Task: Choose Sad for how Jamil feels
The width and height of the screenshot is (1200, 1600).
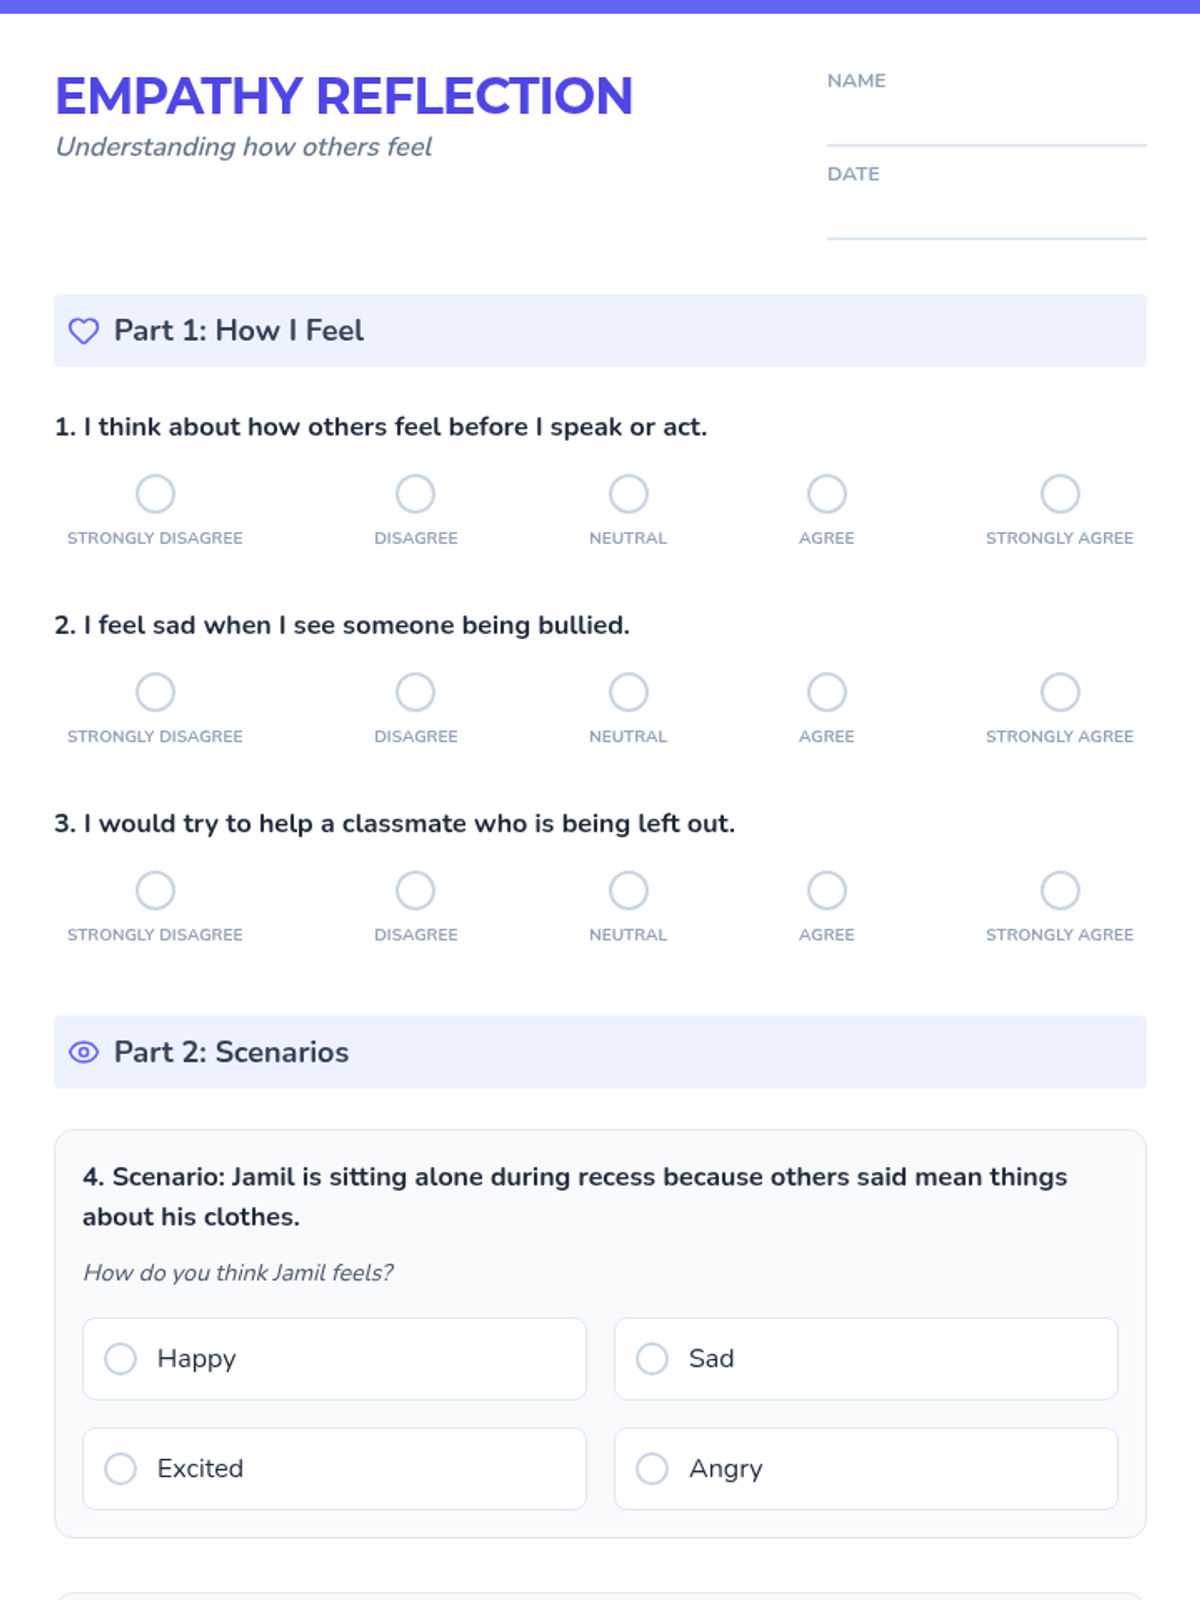Action: pos(866,1358)
